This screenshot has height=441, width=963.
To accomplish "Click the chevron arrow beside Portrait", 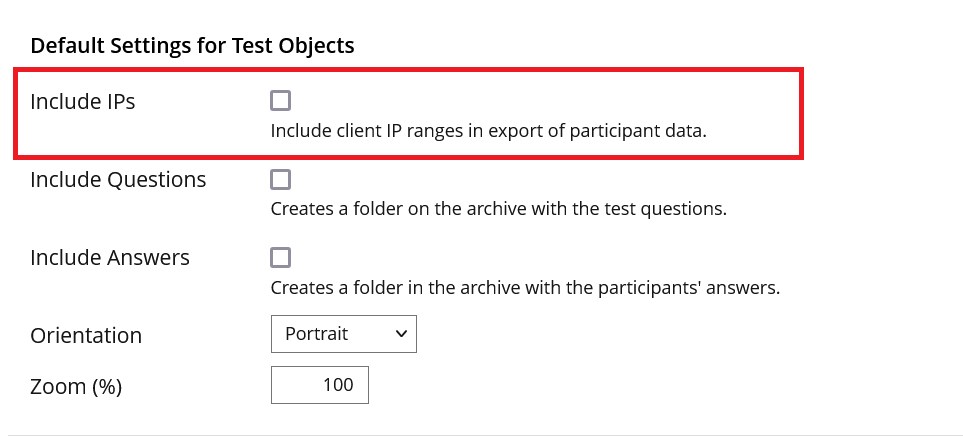I will coord(402,334).
